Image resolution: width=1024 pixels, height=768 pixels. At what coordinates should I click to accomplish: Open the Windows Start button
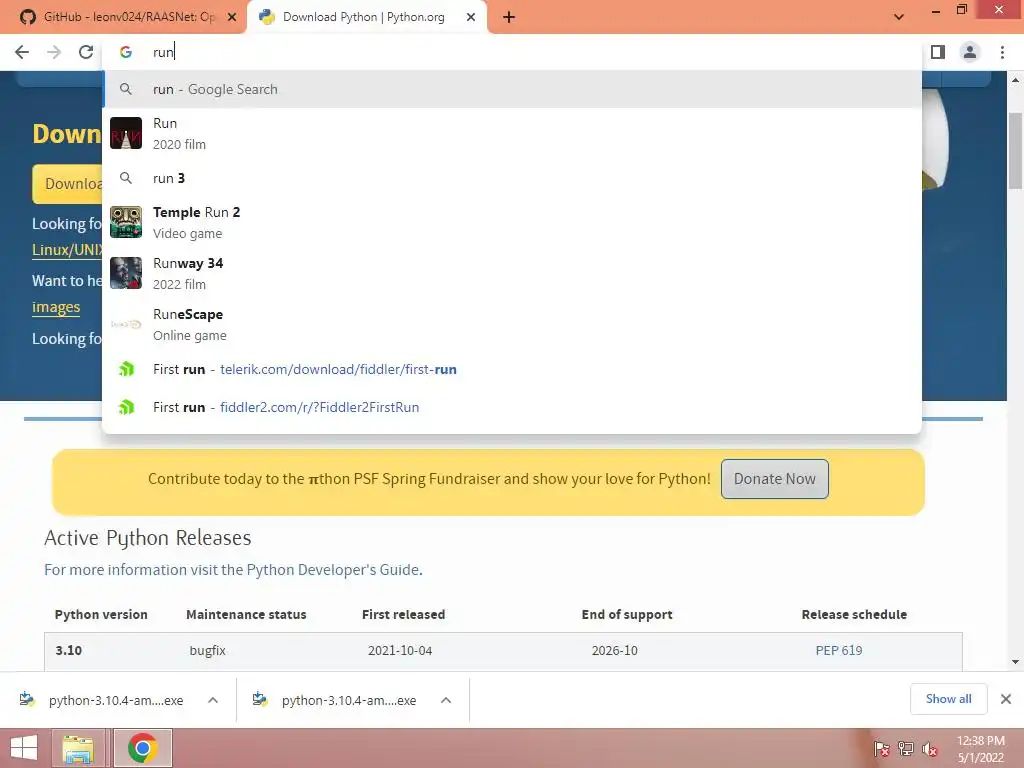pos(24,748)
